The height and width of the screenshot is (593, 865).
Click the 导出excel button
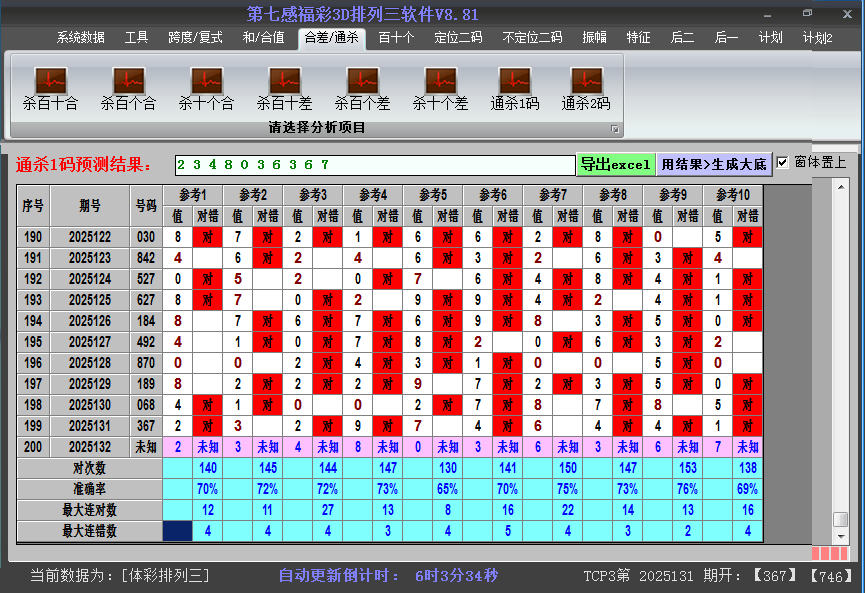(616, 164)
